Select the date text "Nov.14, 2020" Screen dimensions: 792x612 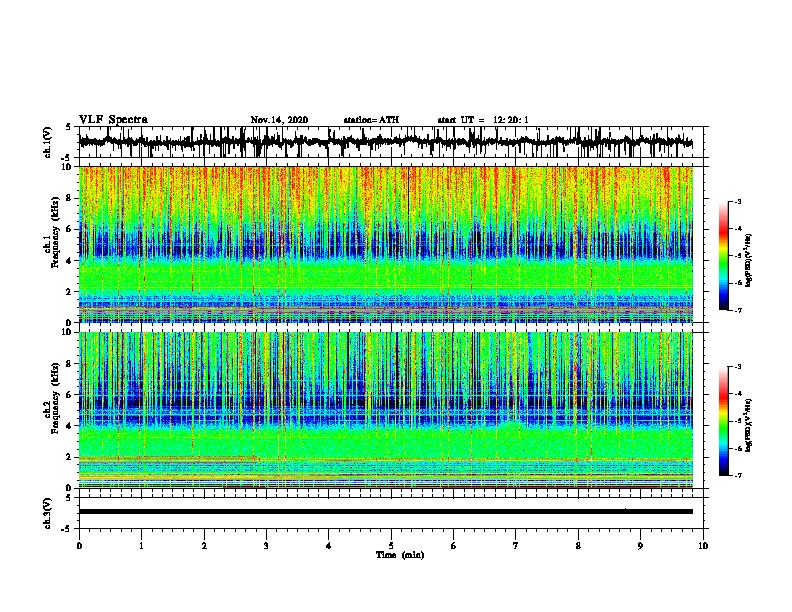tap(279, 120)
